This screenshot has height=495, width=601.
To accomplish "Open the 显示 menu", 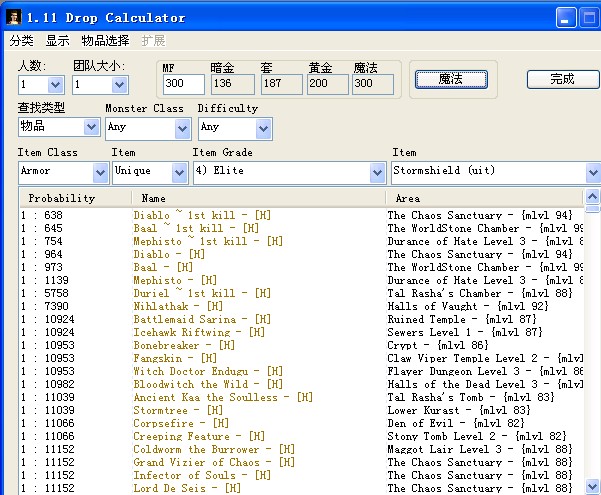I will pos(57,41).
